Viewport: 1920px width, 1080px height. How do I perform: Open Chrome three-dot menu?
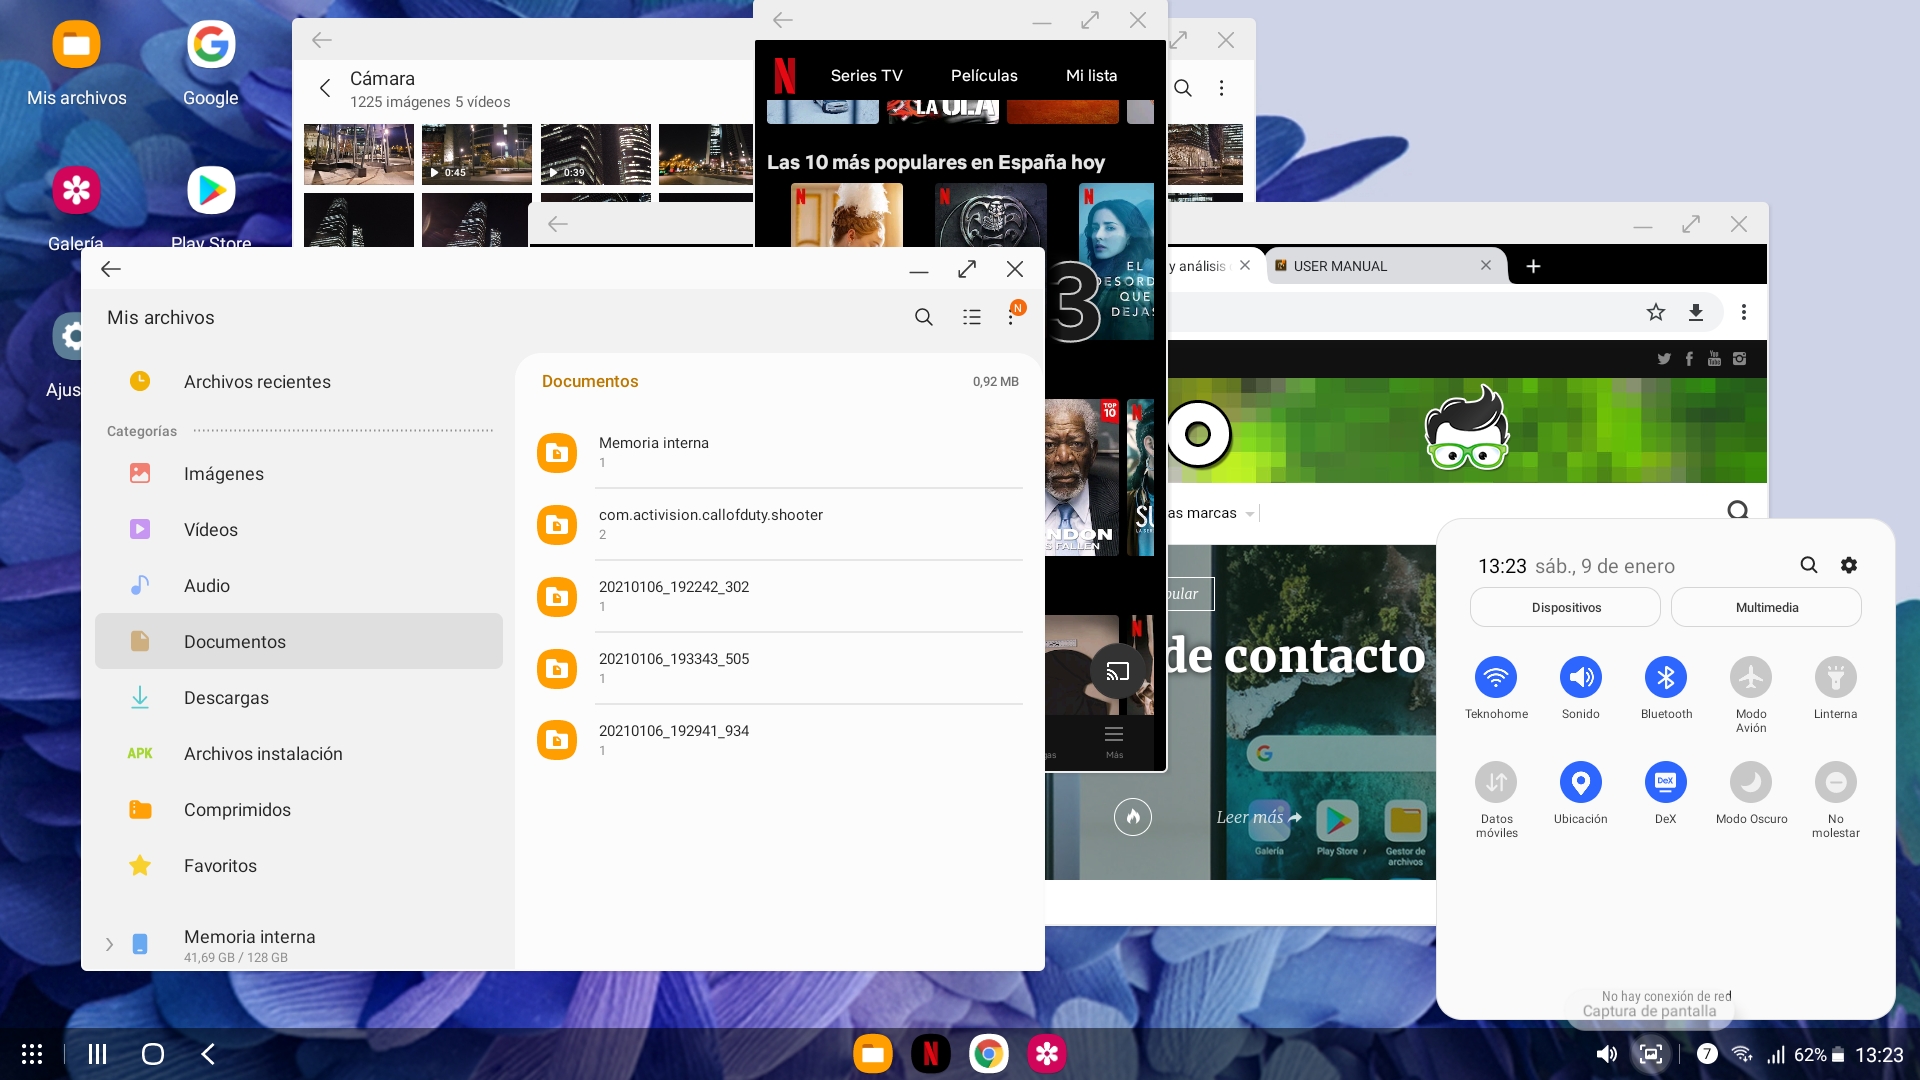tap(1744, 312)
